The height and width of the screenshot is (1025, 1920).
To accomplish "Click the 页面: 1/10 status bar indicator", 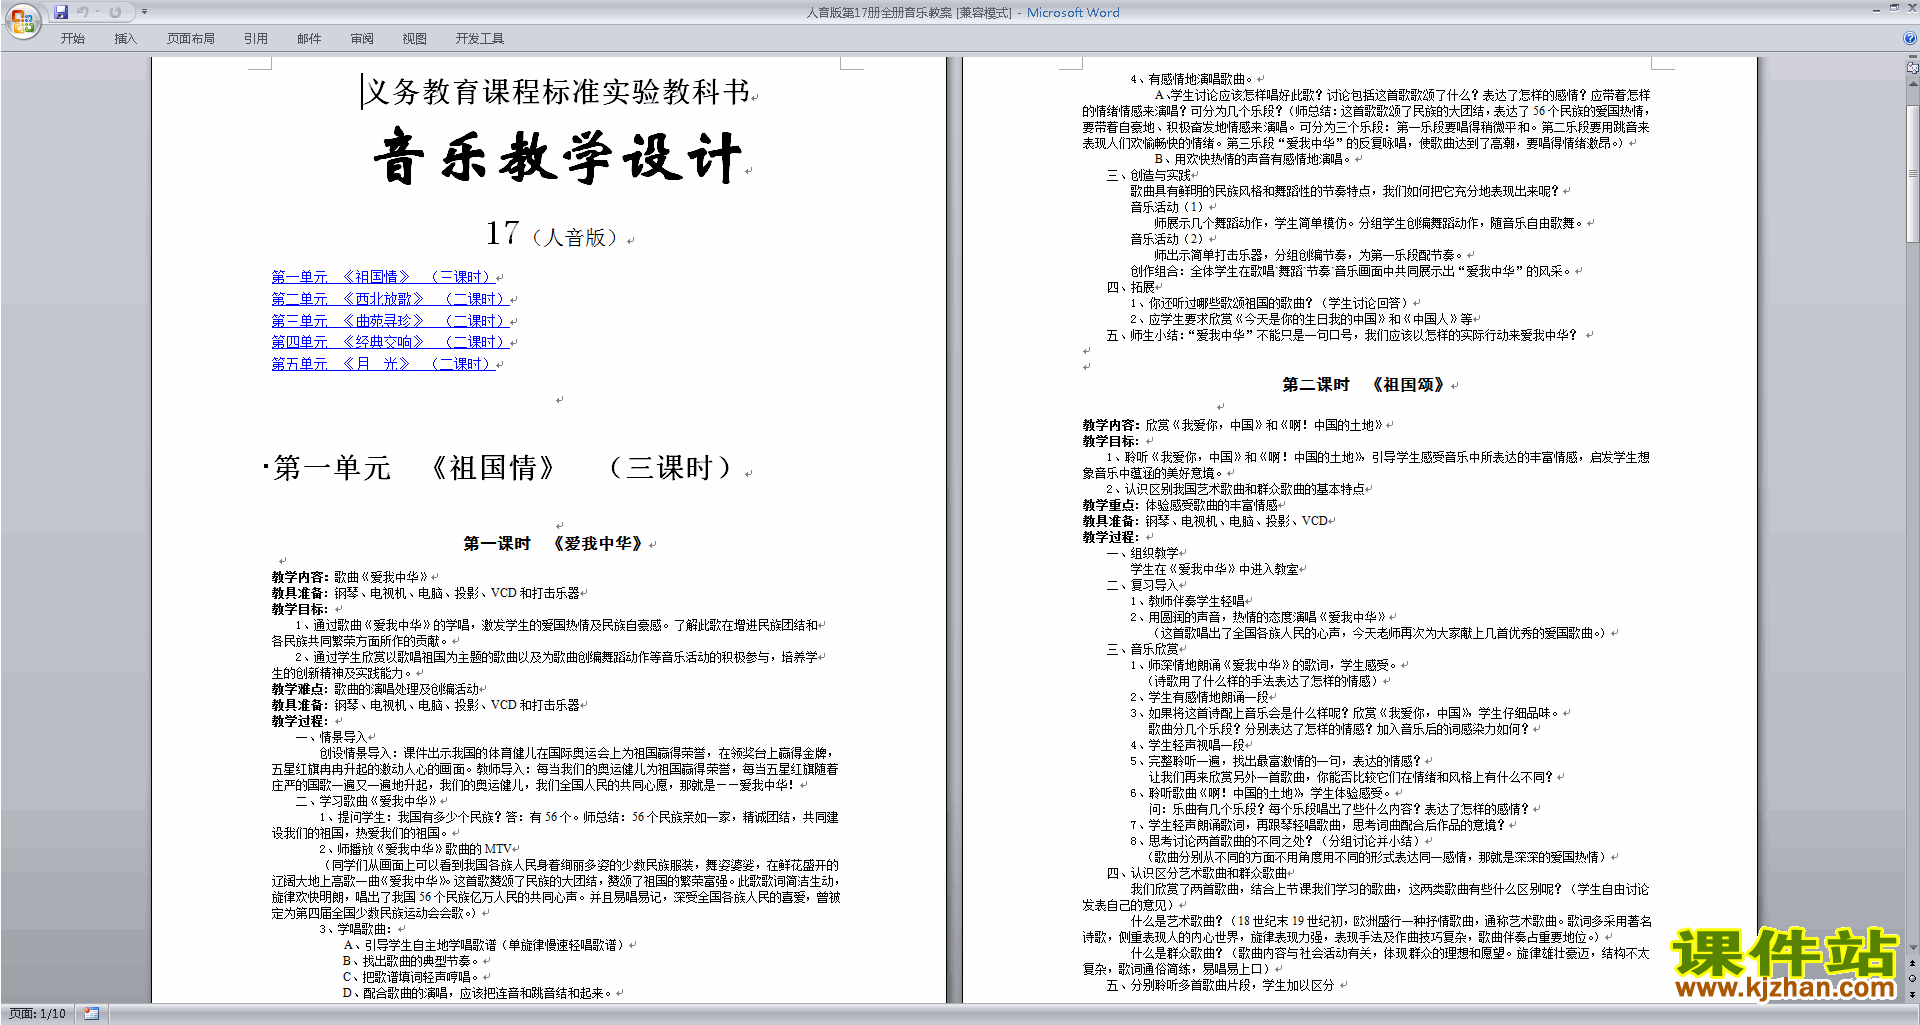I will point(38,1014).
